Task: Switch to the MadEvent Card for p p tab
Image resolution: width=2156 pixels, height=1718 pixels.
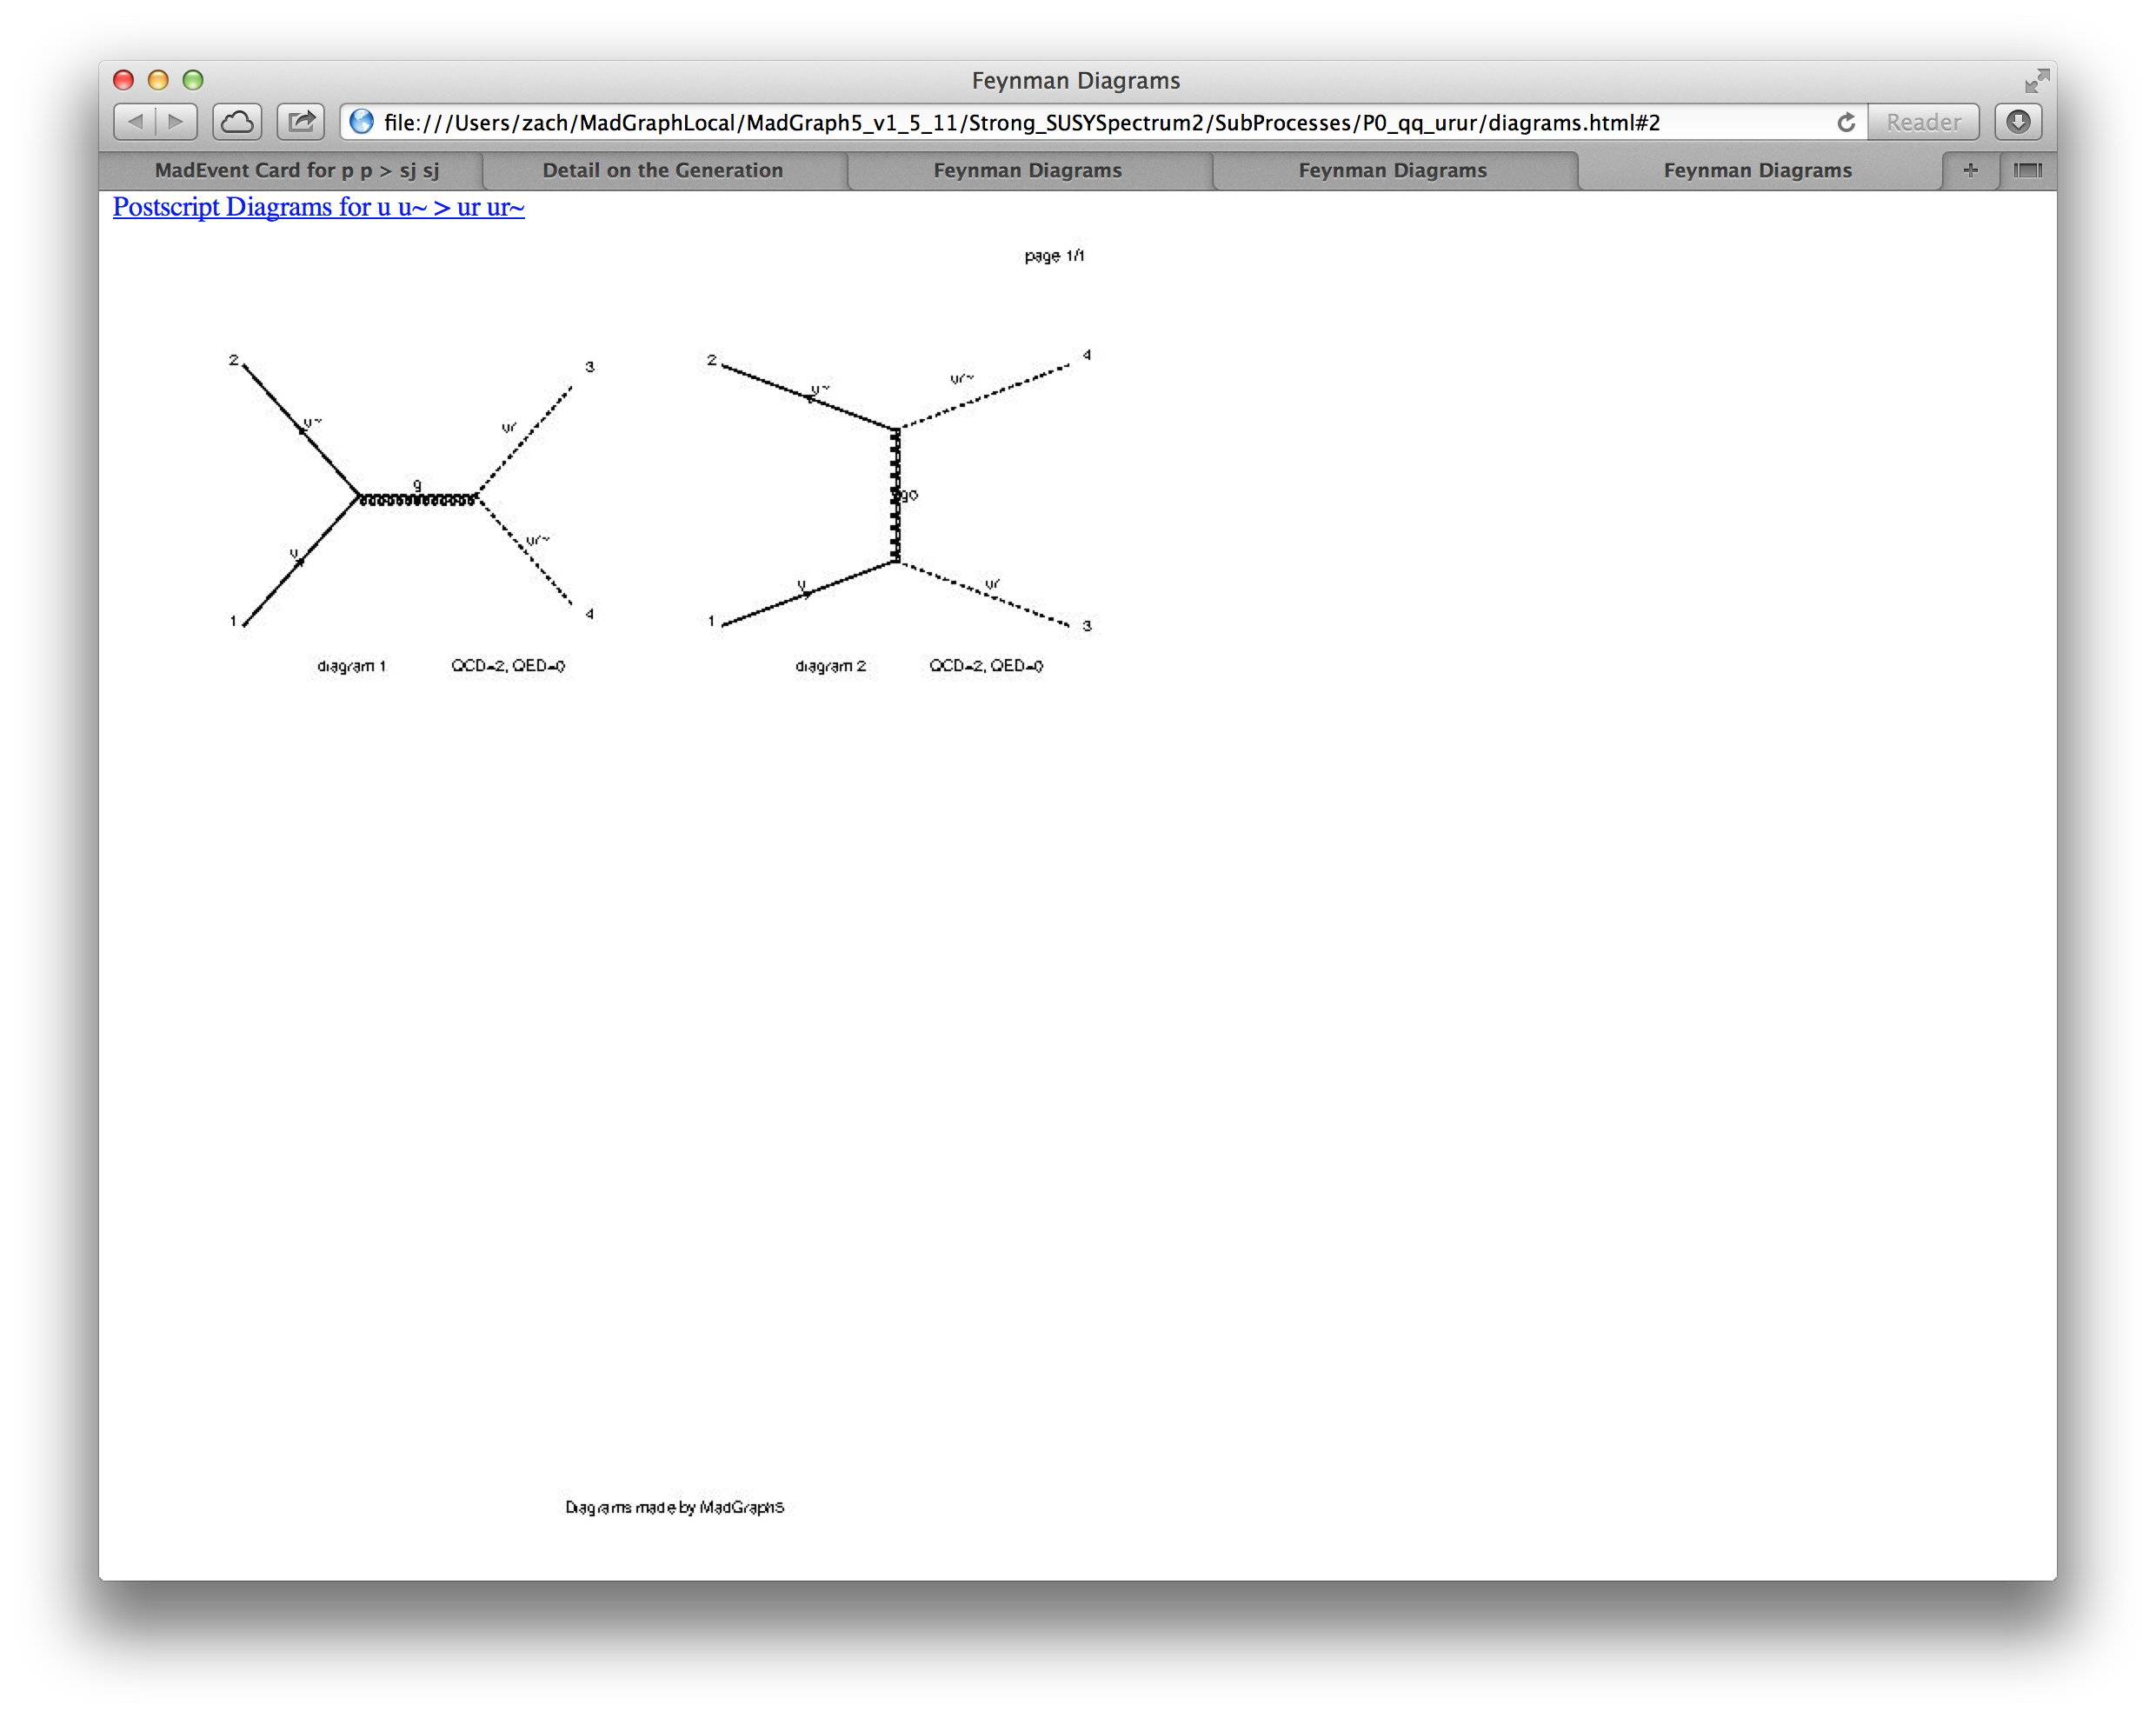Action: (296, 170)
